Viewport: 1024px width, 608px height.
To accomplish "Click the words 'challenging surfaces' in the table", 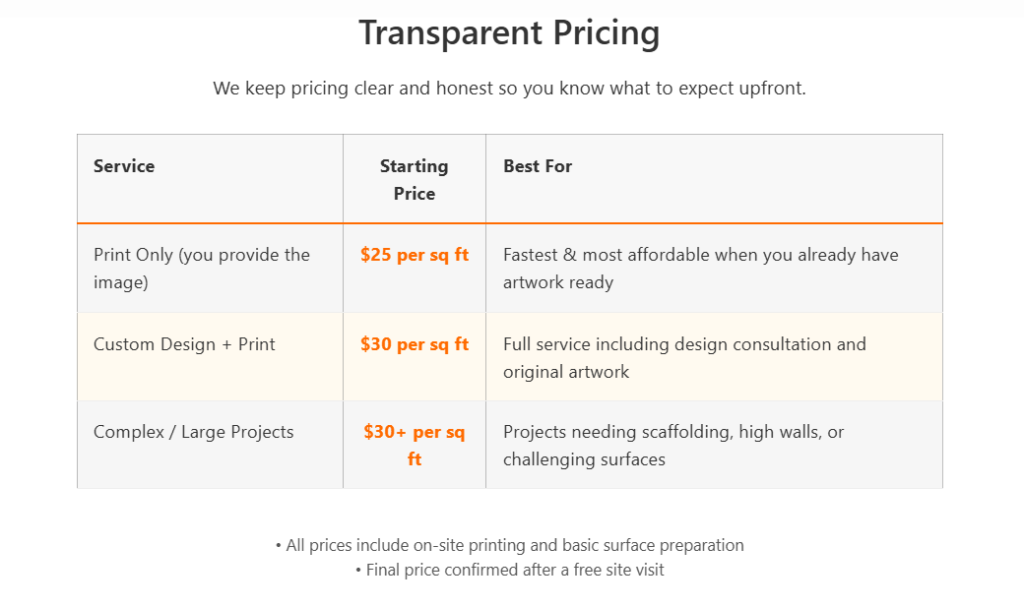I will point(584,460).
